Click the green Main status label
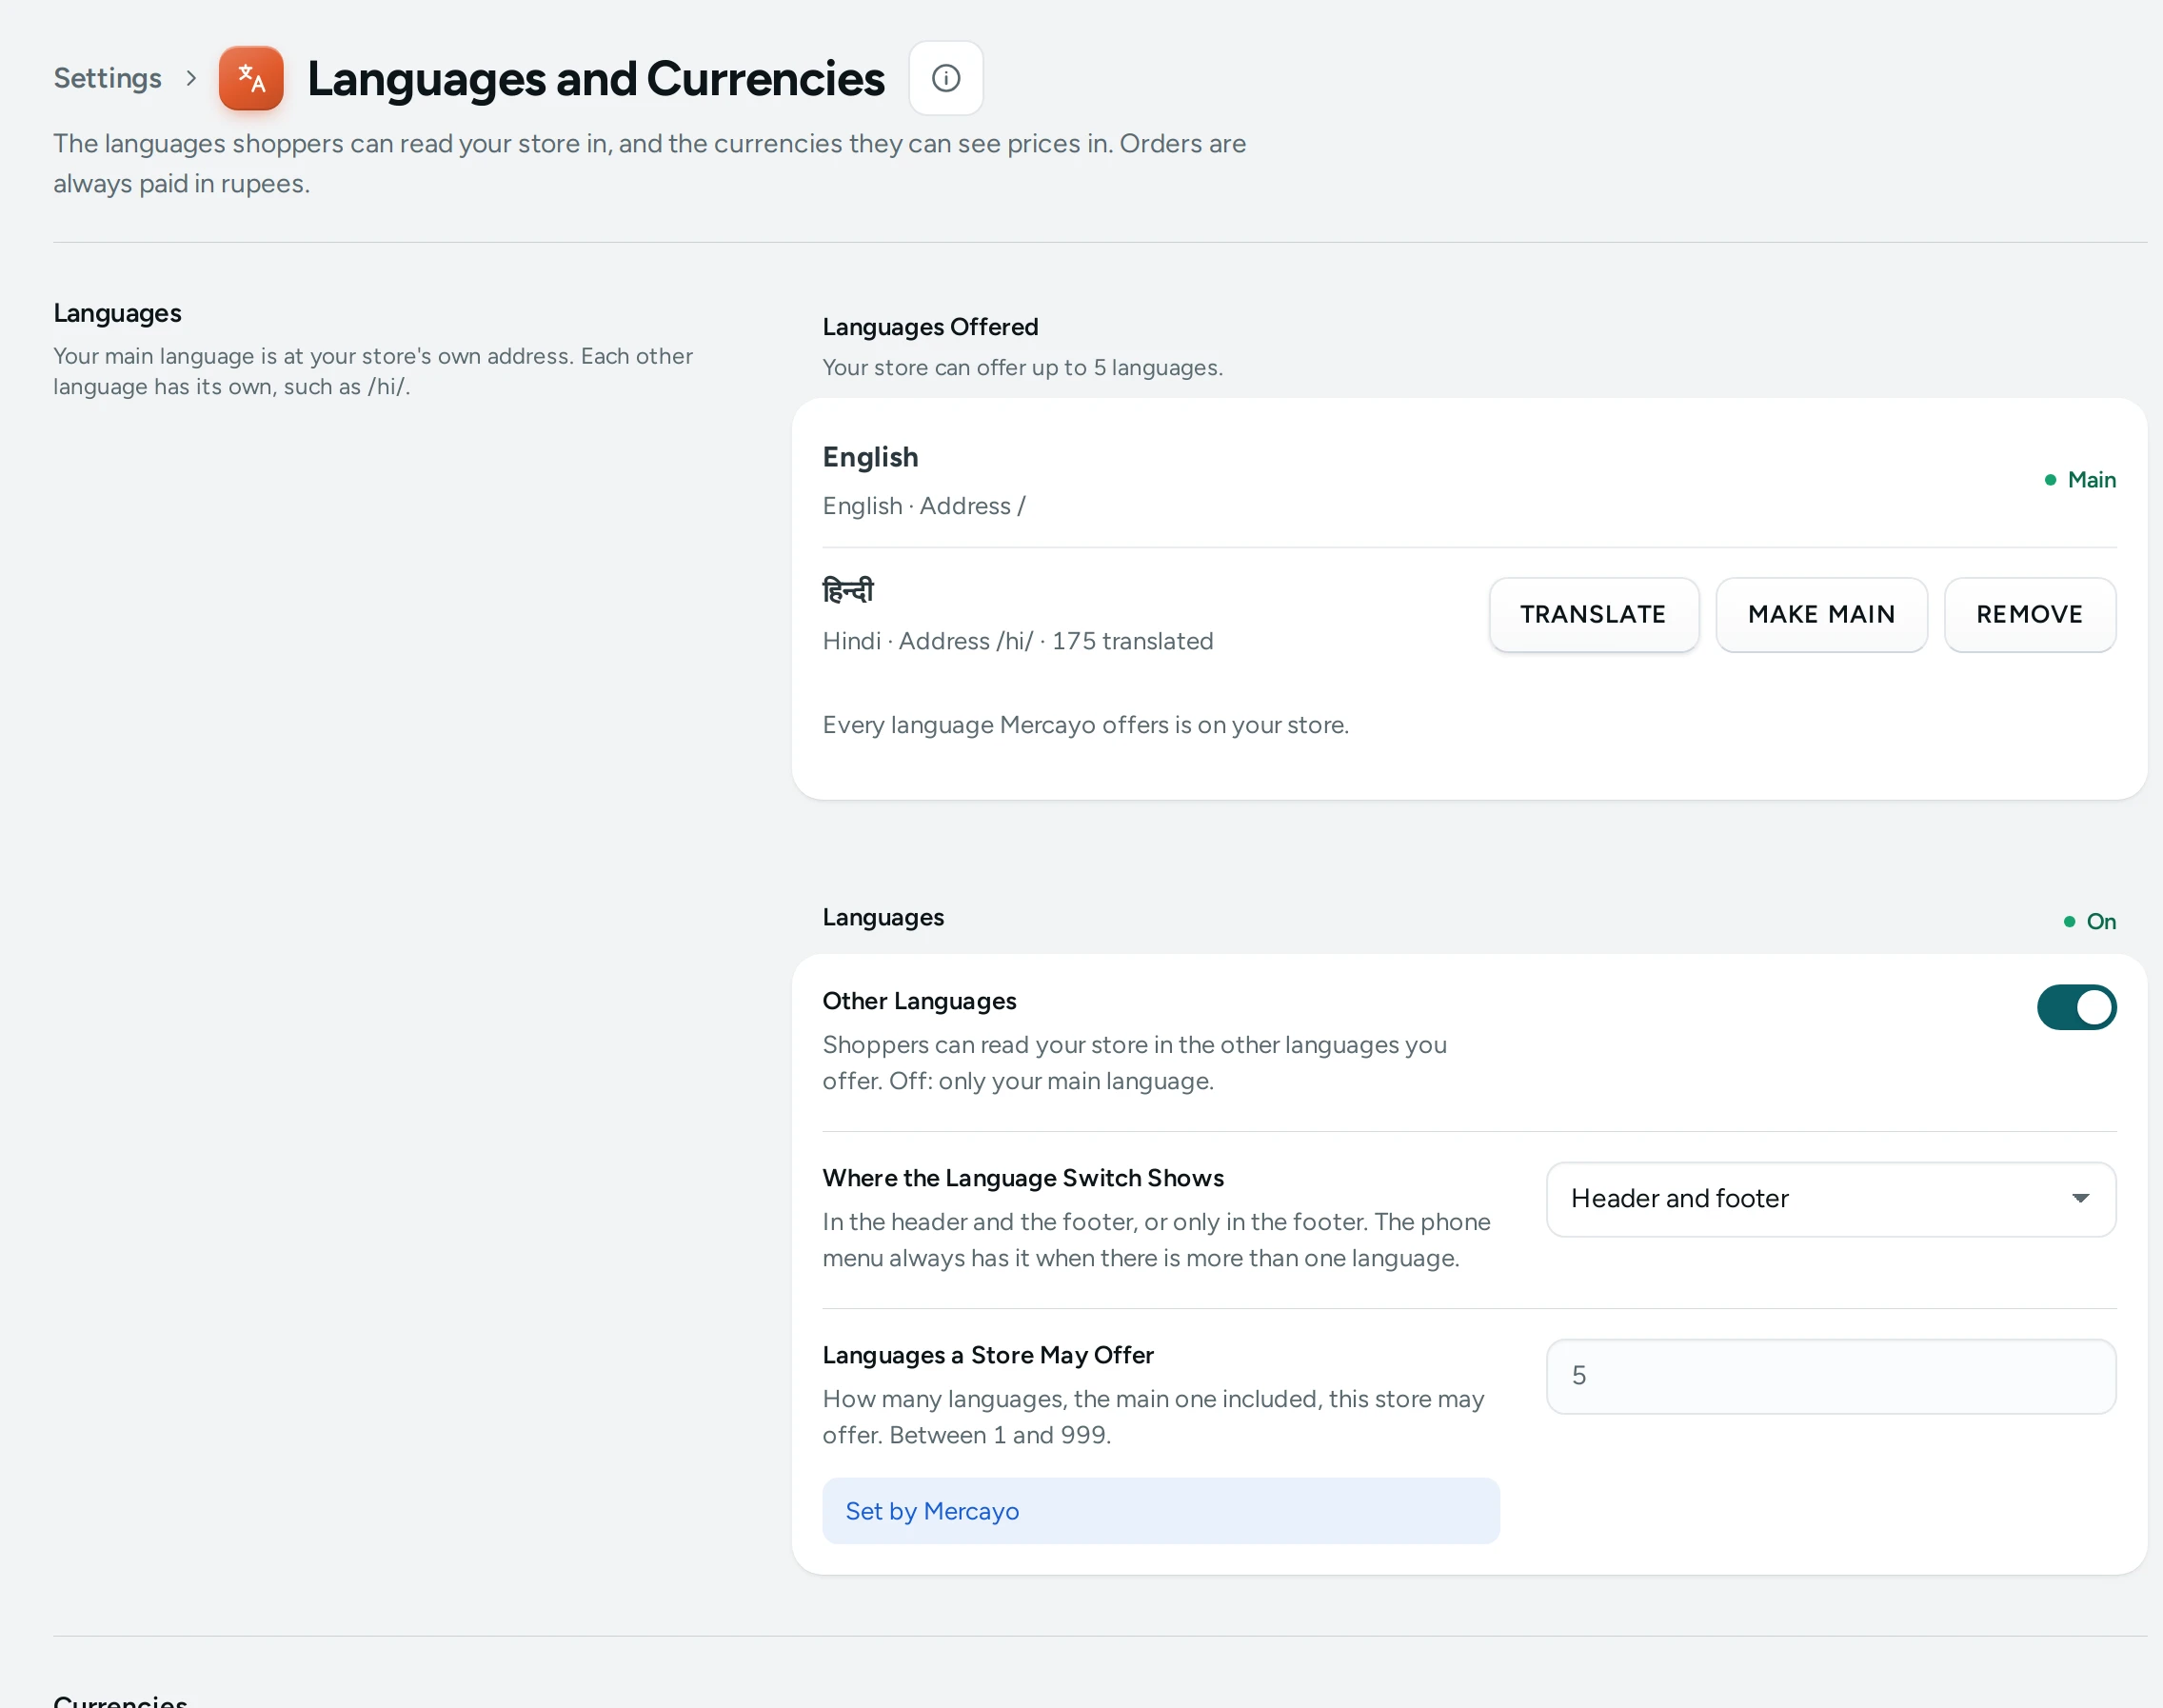2163x1708 pixels. [x=2080, y=480]
